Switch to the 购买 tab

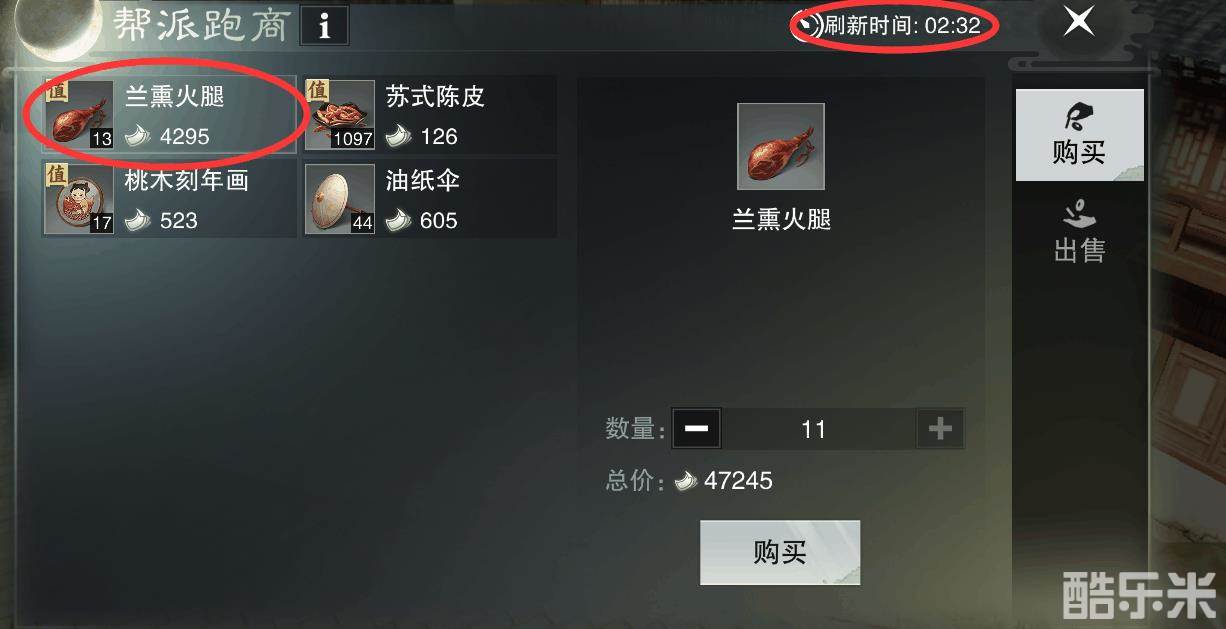[1079, 135]
